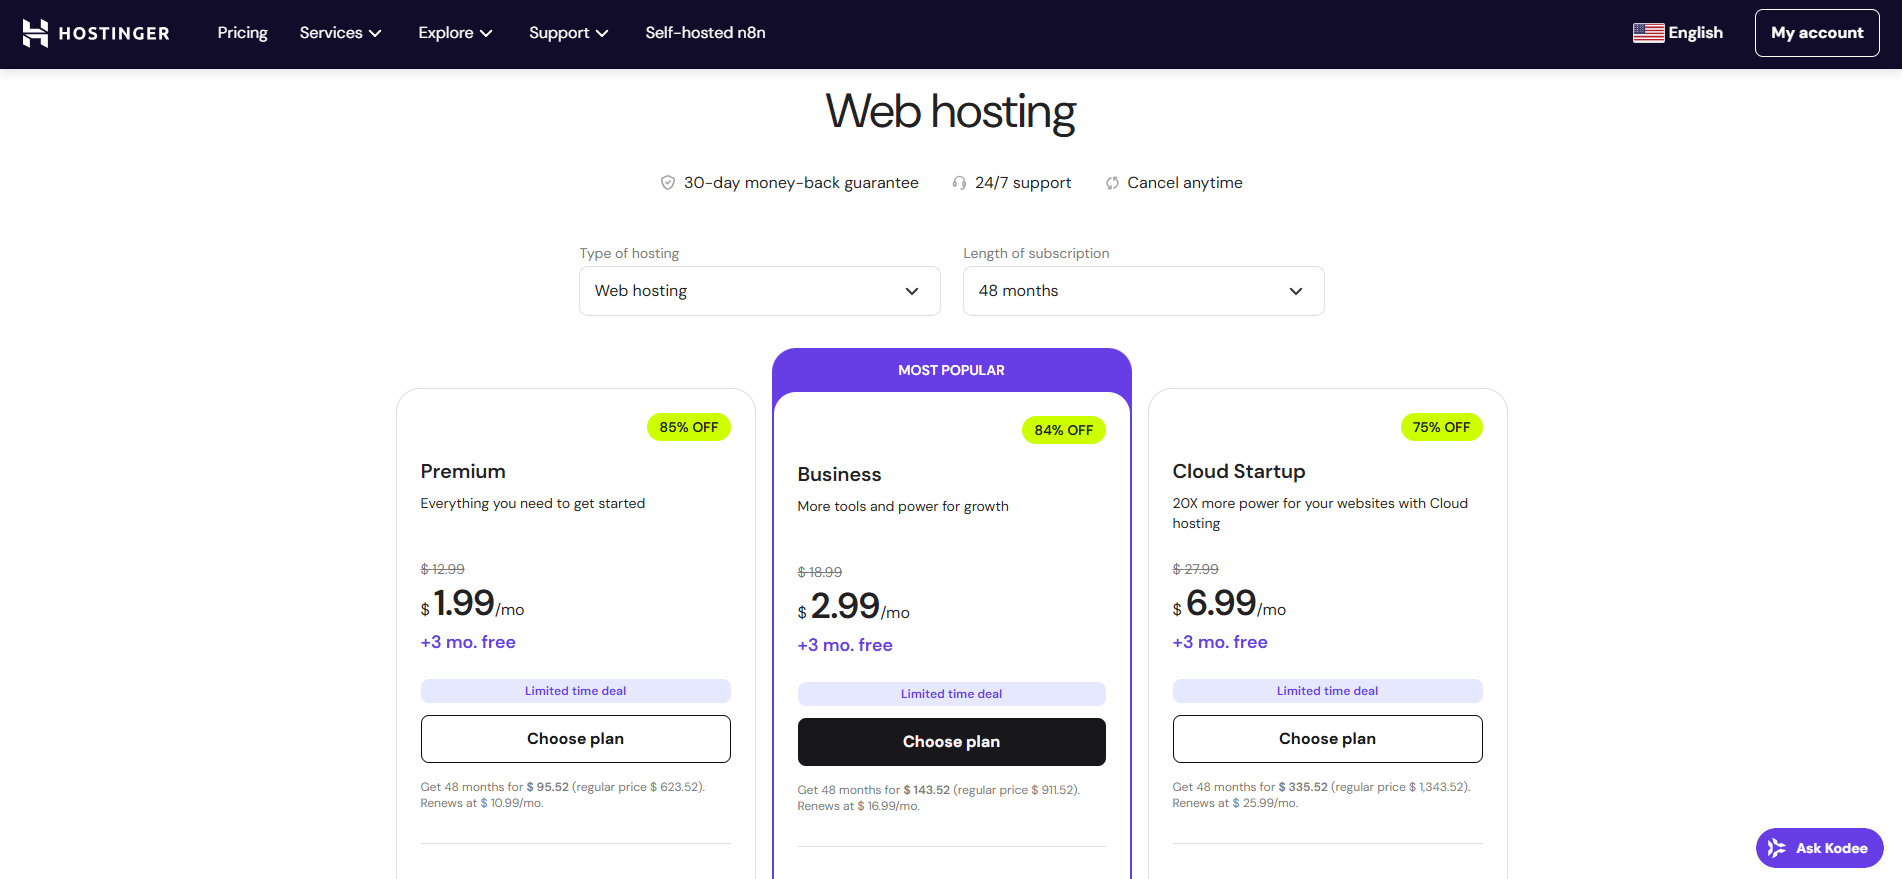Click the 24/7 support headset icon
Screen dimensions: 1902x879
(959, 183)
